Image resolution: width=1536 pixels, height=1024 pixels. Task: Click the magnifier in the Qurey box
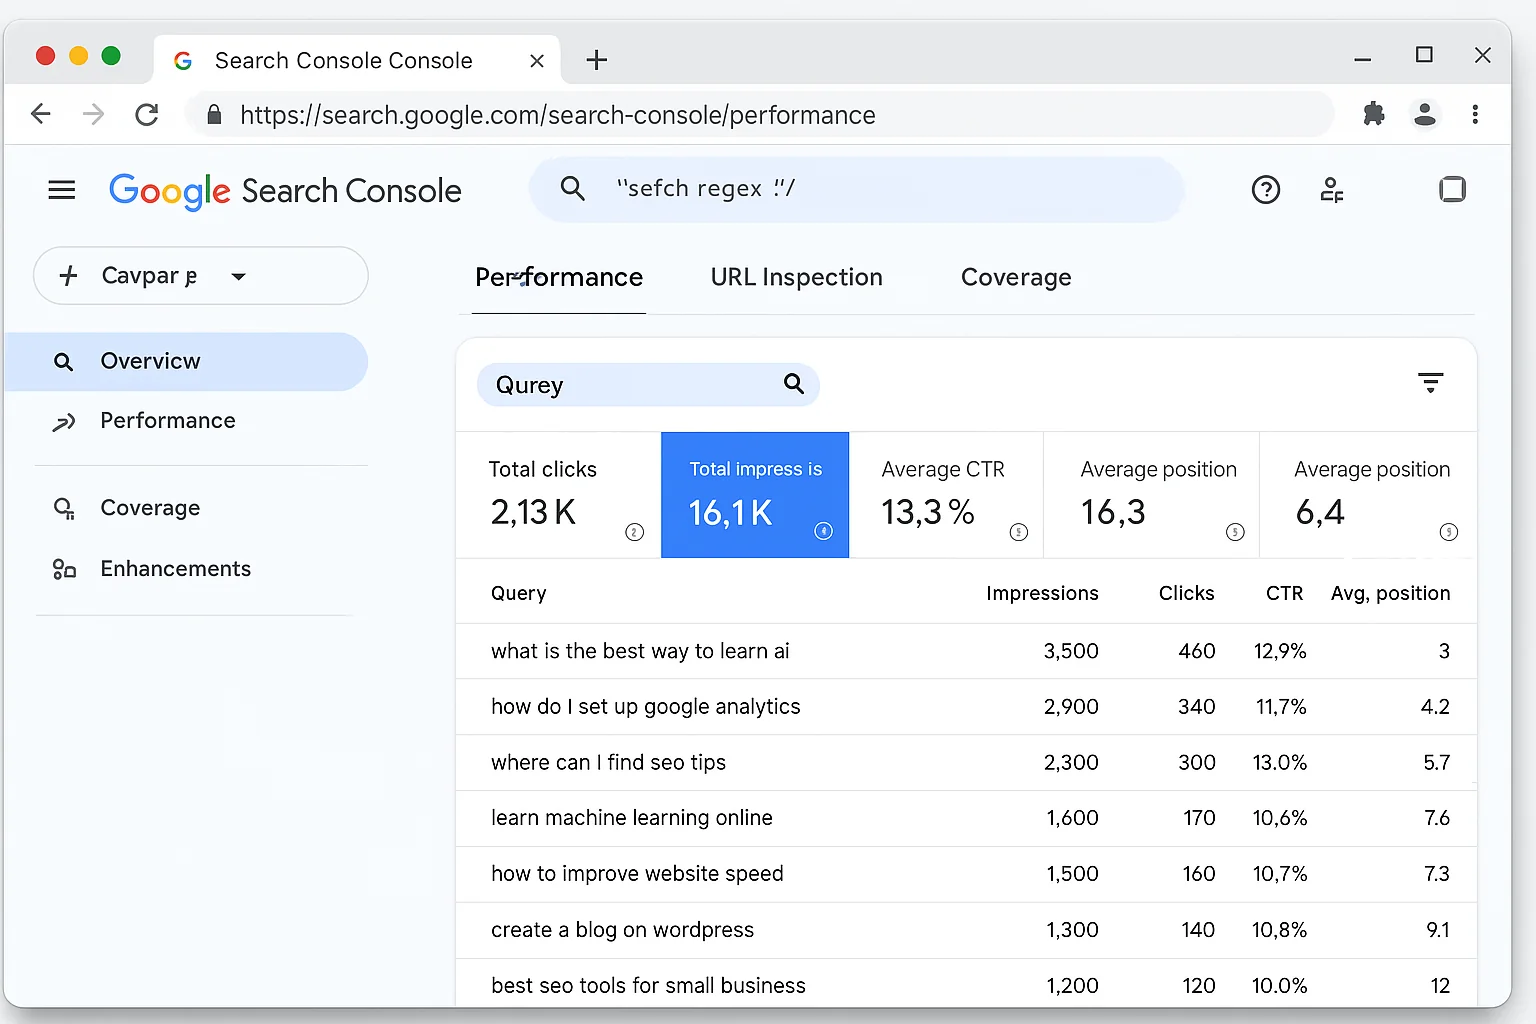click(793, 384)
